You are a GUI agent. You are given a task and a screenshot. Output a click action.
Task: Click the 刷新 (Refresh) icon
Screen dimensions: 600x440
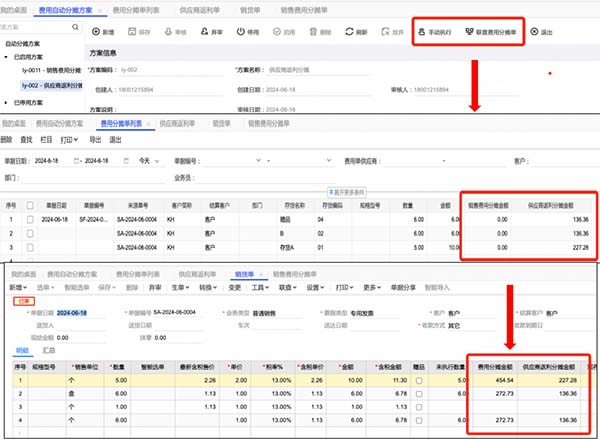click(x=355, y=32)
